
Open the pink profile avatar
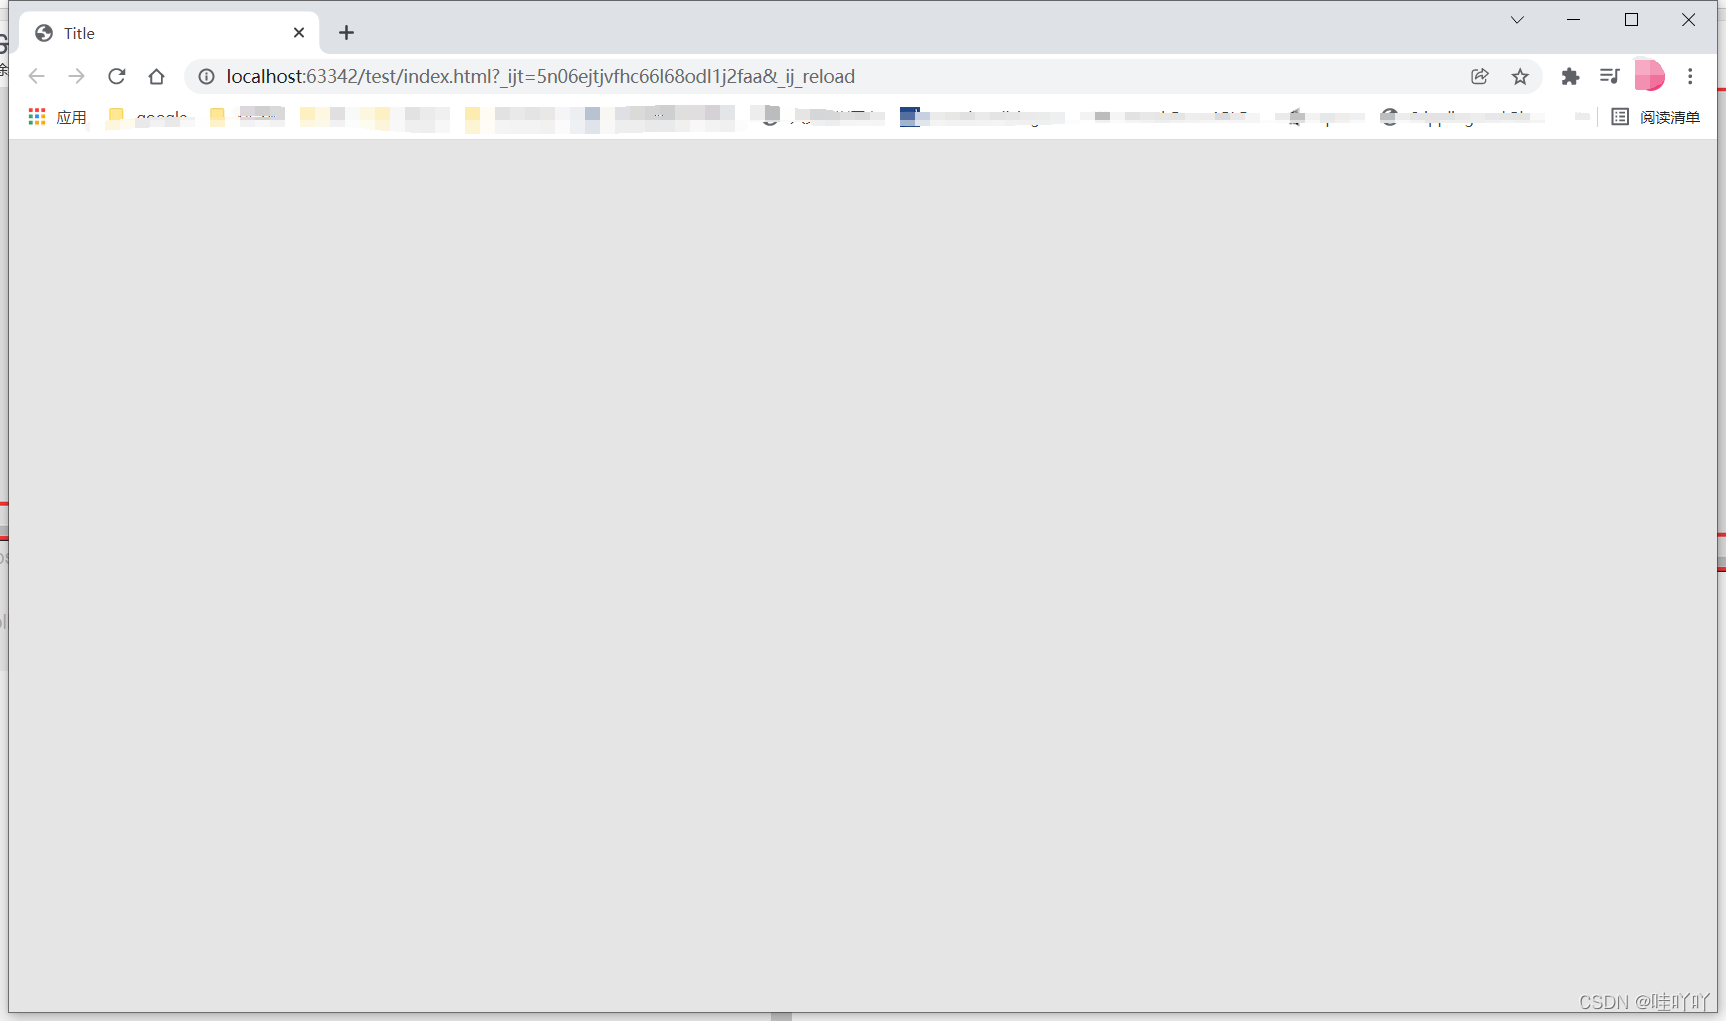coord(1649,76)
